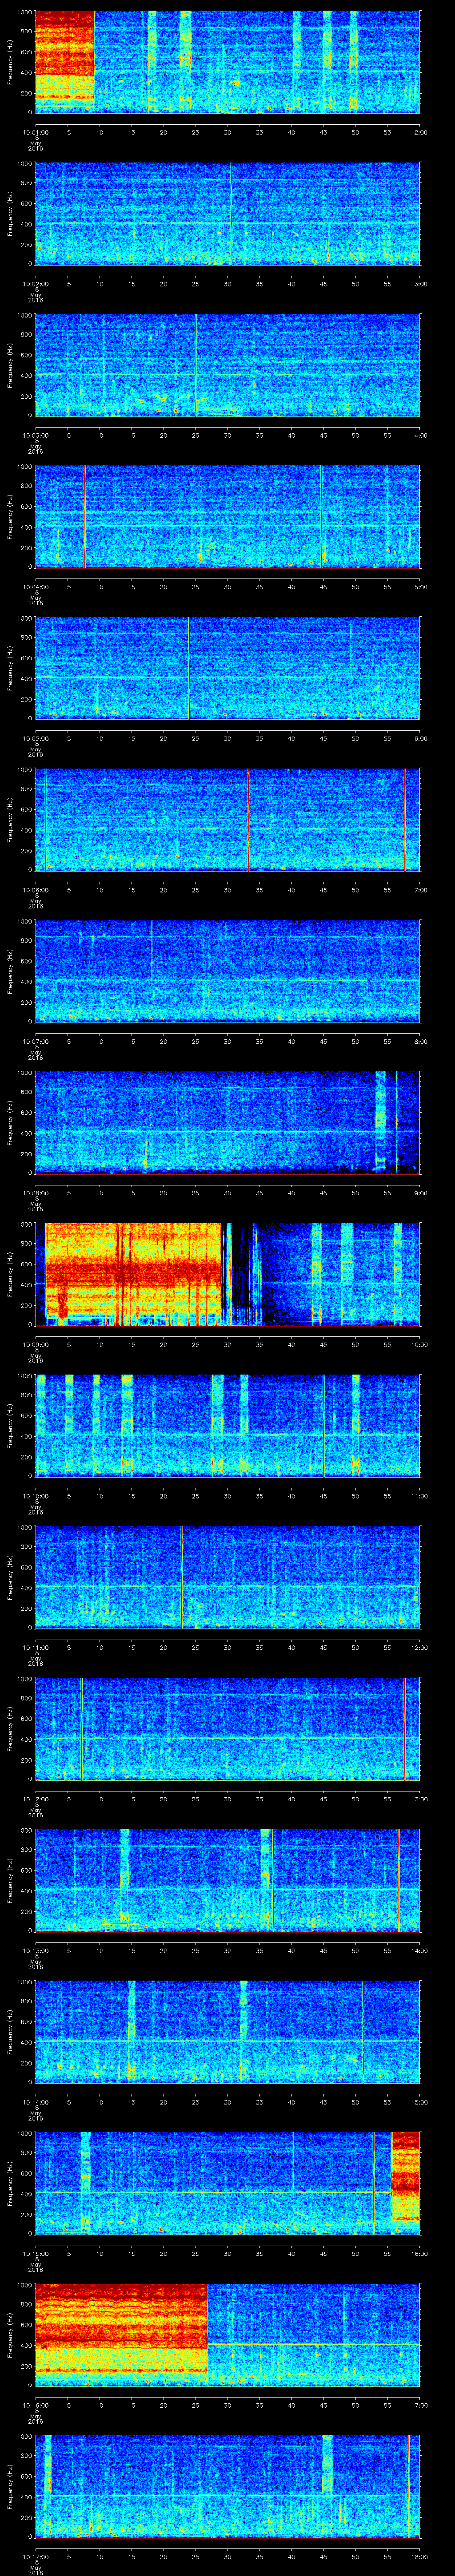
Task: Click the 10:08:00 start time label
Action: [35, 1192]
